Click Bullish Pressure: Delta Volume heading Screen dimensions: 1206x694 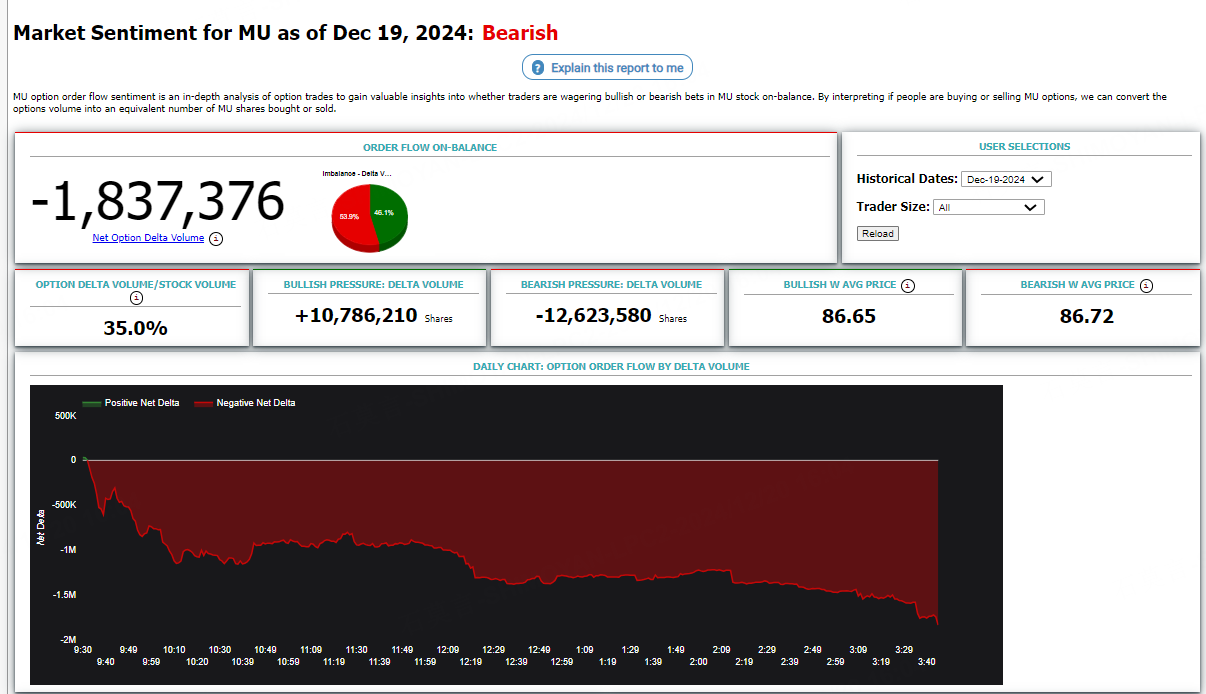click(373, 285)
